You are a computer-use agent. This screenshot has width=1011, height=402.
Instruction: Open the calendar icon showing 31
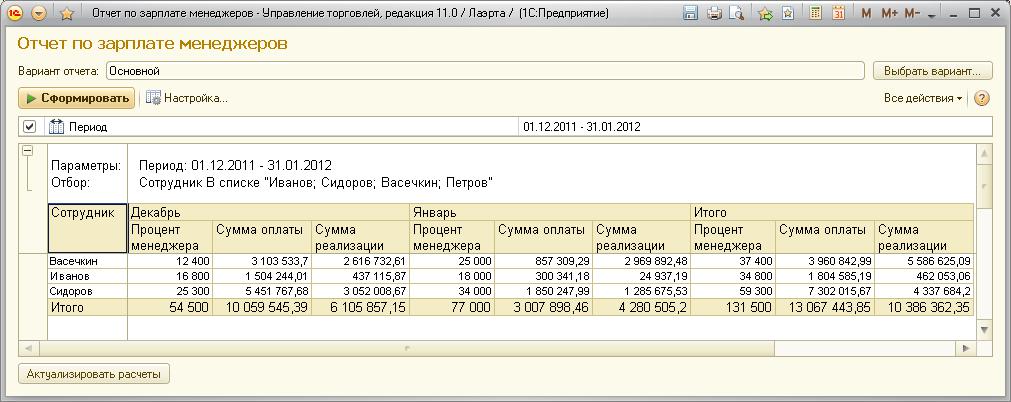(838, 13)
